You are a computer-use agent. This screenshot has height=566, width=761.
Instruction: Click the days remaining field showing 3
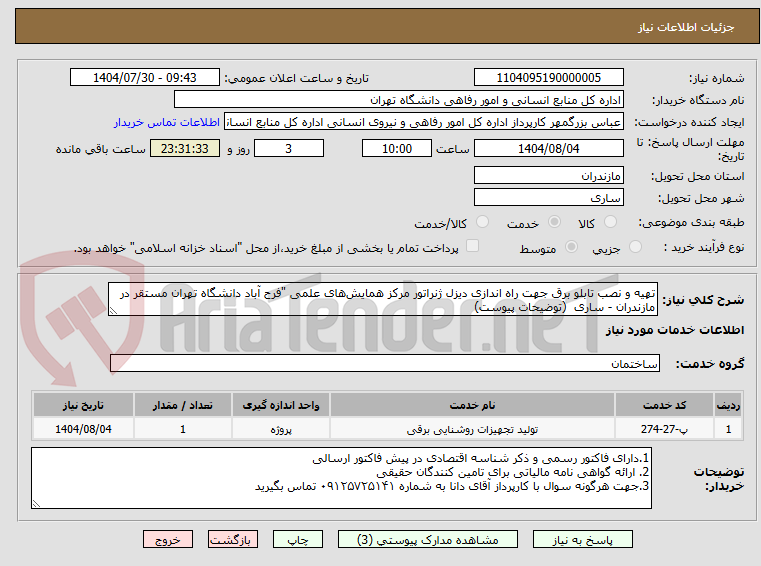click(289, 149)
